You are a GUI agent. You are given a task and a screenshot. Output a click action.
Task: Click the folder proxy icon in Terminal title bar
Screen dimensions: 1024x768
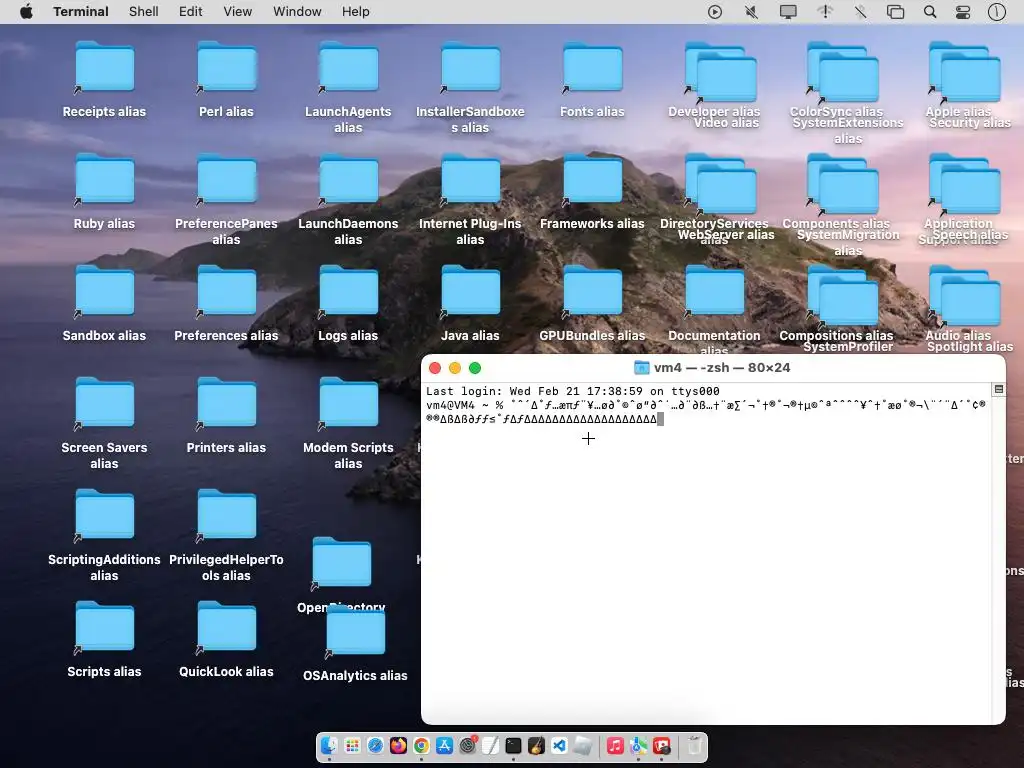642,368
